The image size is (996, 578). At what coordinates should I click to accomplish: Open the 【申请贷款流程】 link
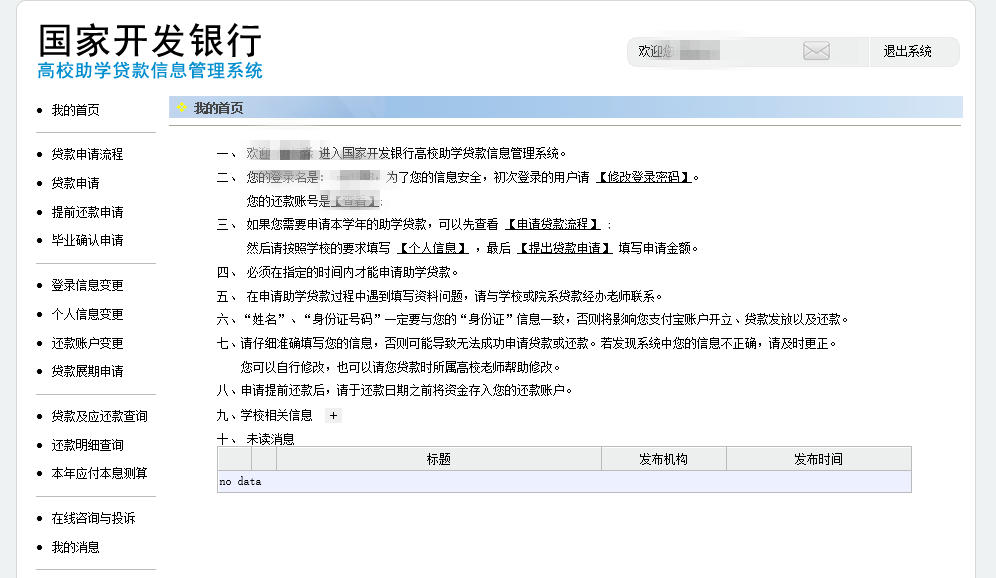552,224
